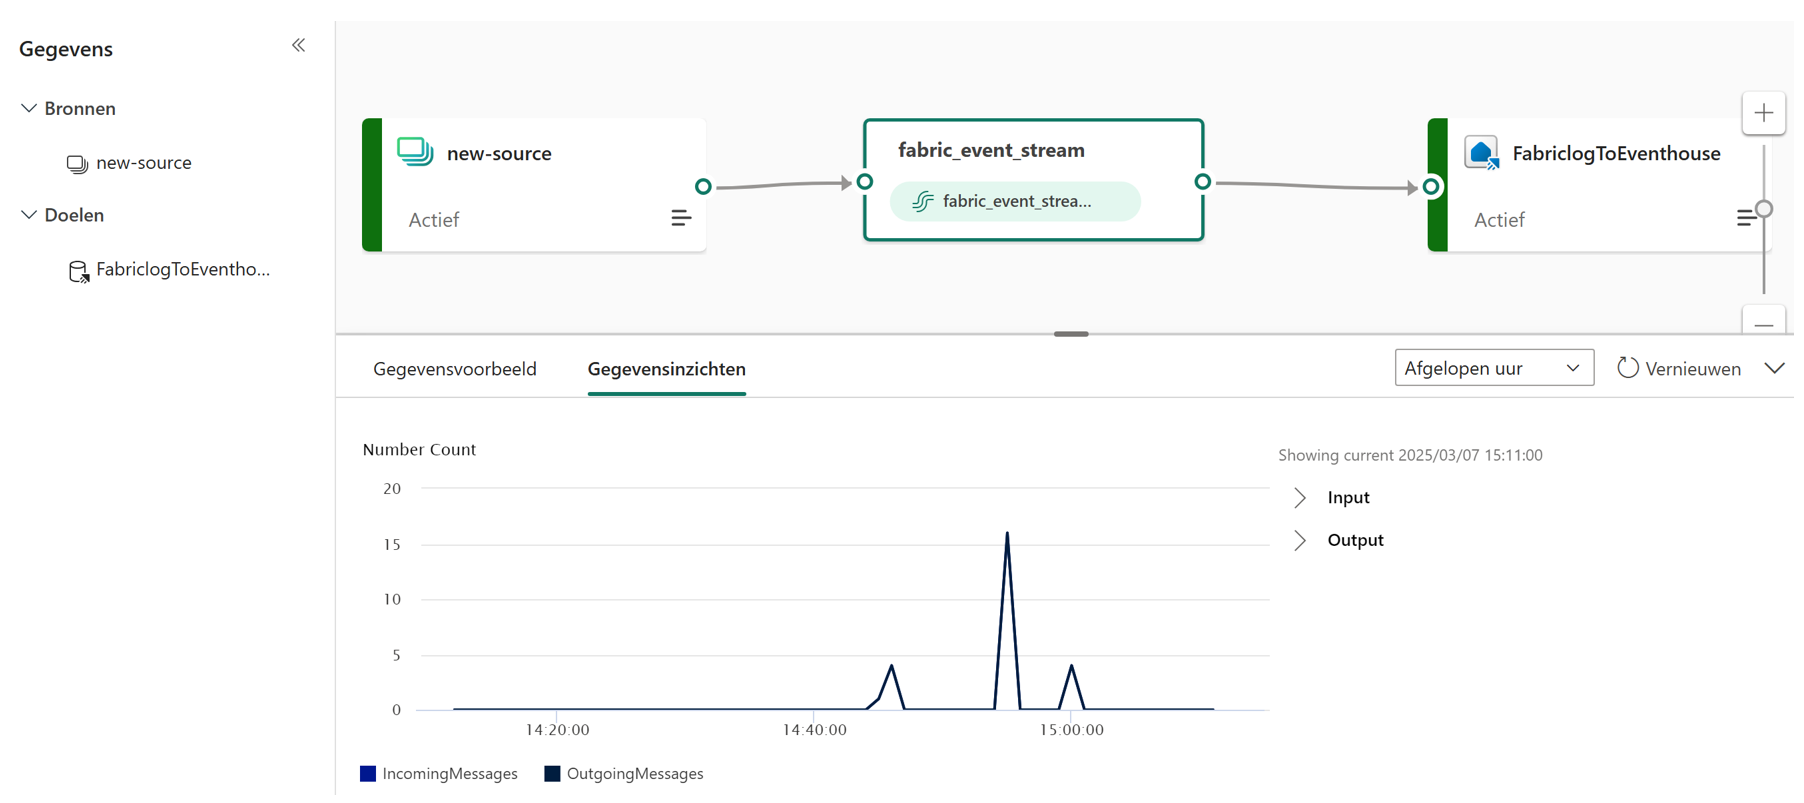Click the FabriclogToEventhouse input connector
1804x803 pixels.
click(1432, 186)
